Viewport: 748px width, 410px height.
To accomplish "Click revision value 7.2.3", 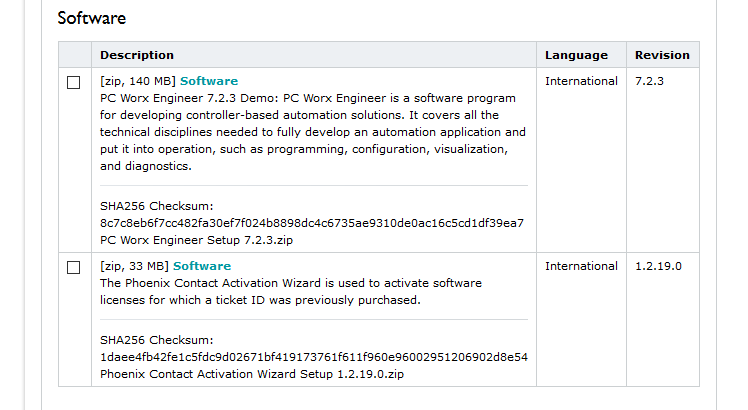I will tap(649, 81).
